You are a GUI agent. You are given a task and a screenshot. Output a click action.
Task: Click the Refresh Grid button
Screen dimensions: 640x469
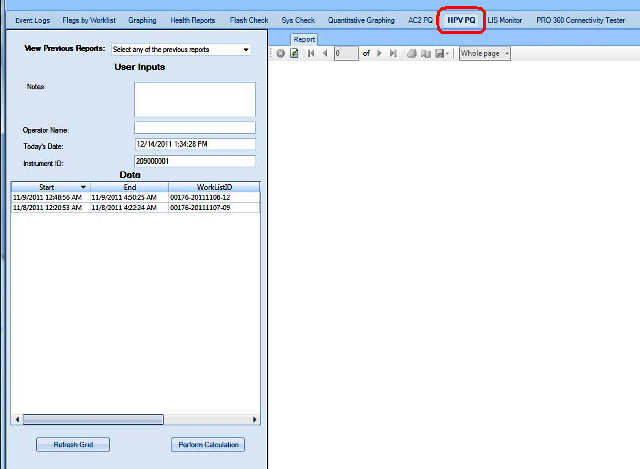(x=73, y=444)
